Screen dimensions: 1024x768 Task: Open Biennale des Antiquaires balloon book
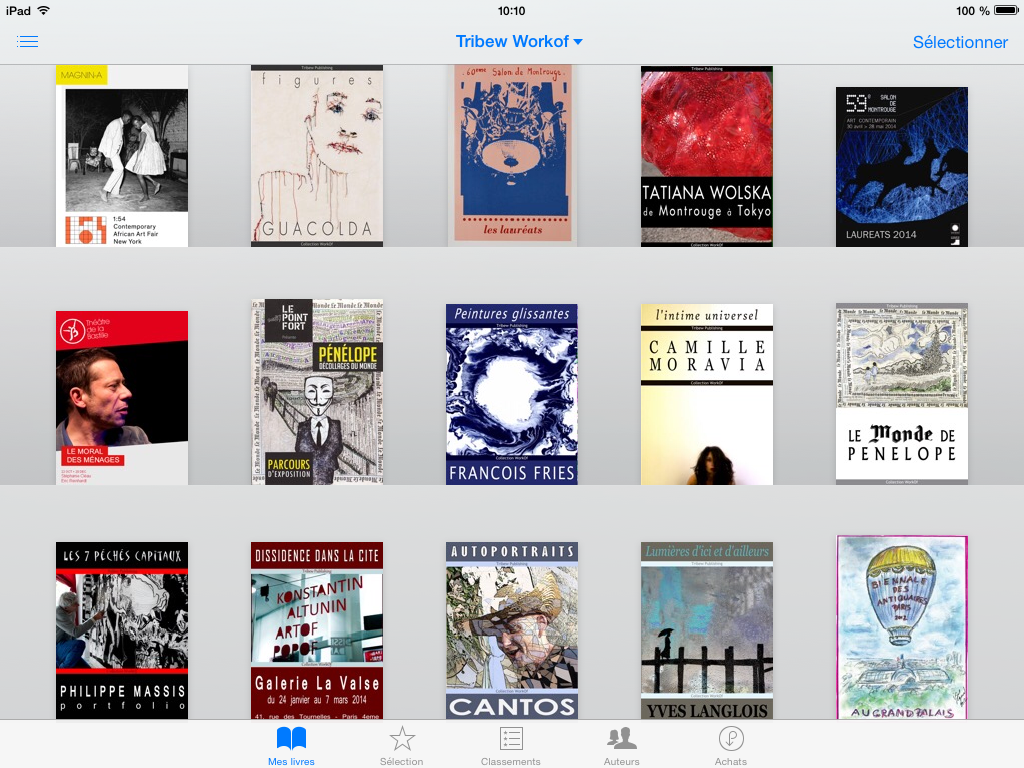[x=902, y=628]
